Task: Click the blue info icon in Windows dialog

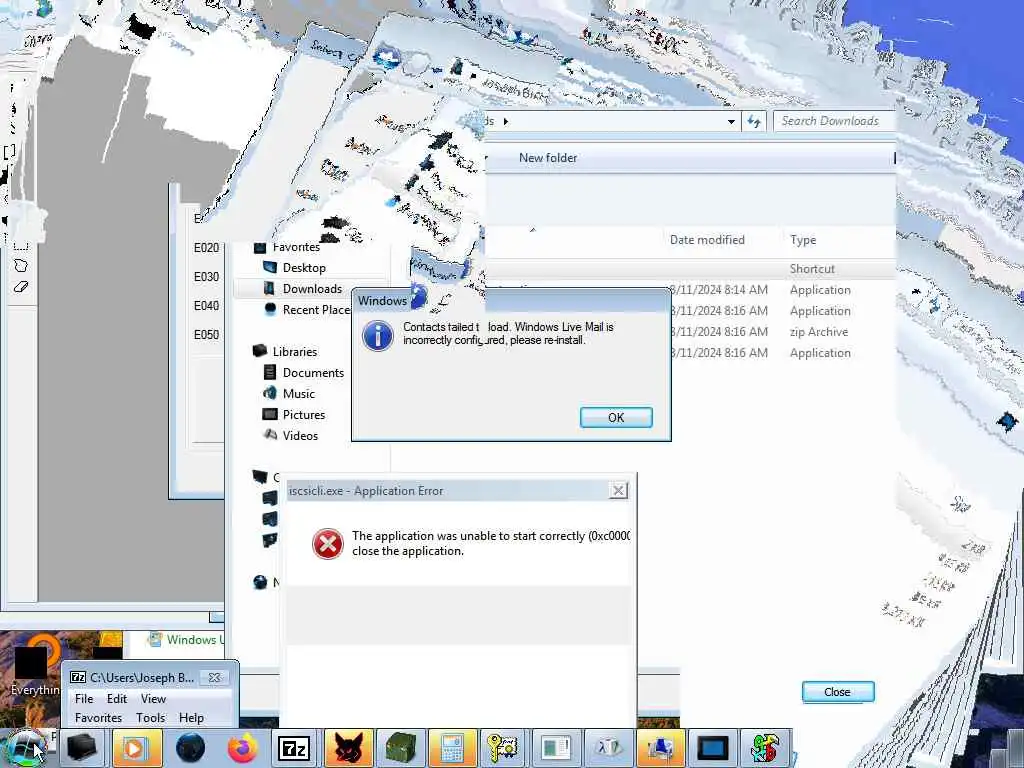Action: pos(377,336)
